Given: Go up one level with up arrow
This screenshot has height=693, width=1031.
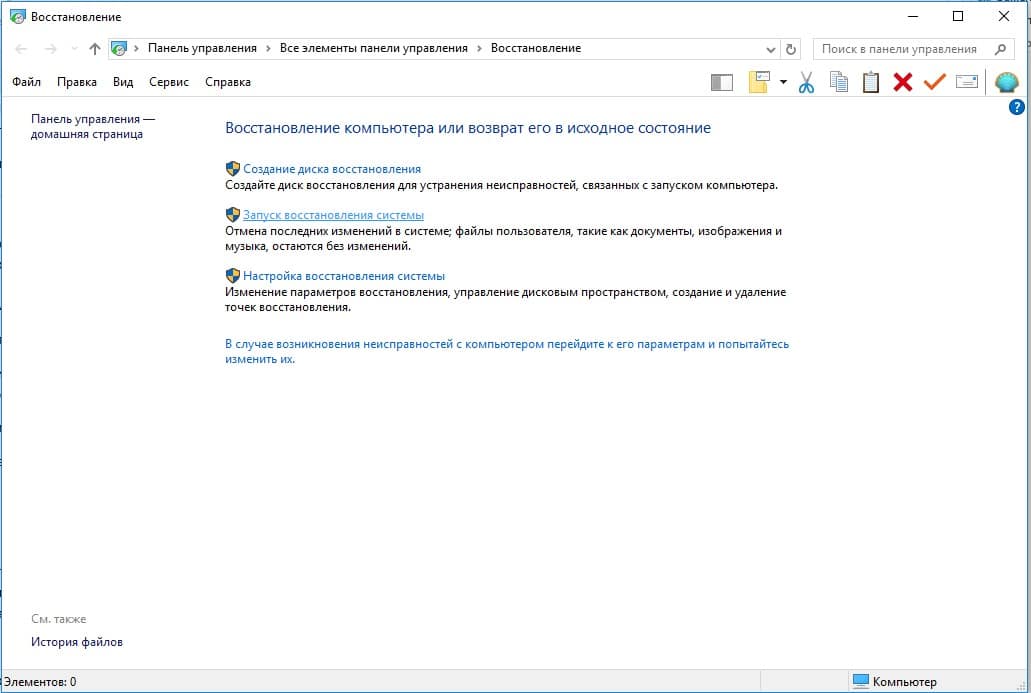Looking at the screenshot, I should pos(95,49).
